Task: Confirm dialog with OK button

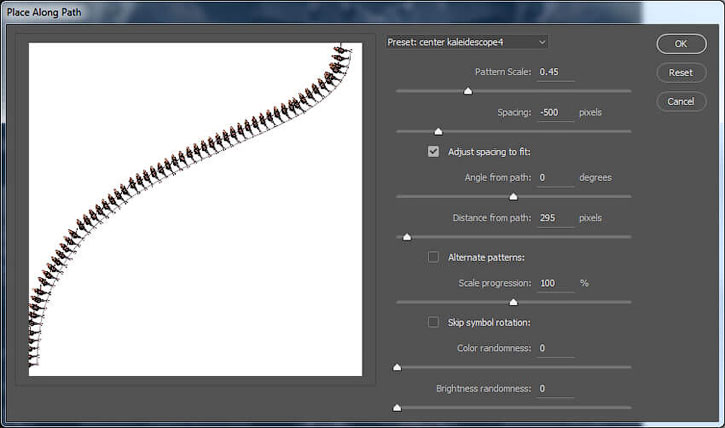Action: click(x=681, y=44)
